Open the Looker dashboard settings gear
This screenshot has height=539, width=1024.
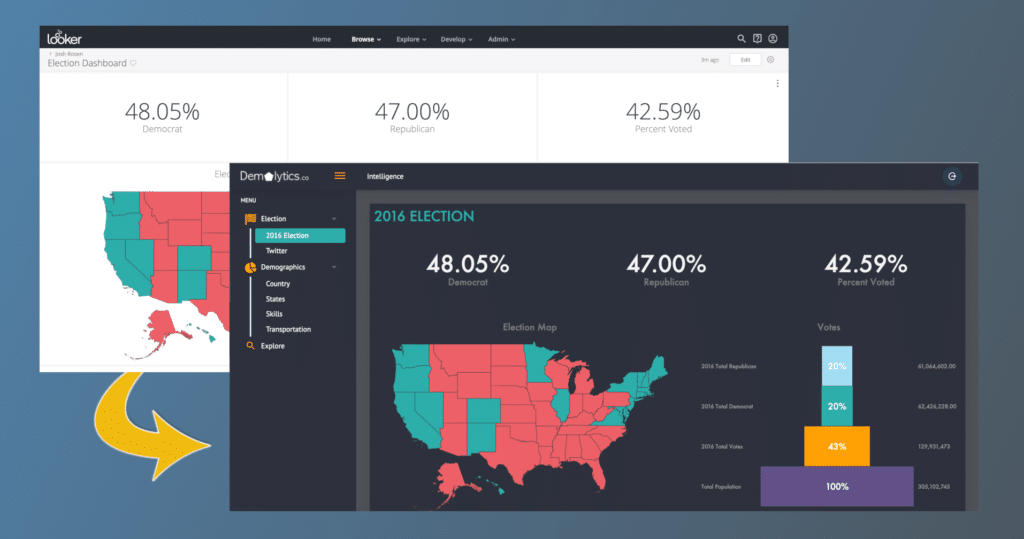(x=771, y=59)
